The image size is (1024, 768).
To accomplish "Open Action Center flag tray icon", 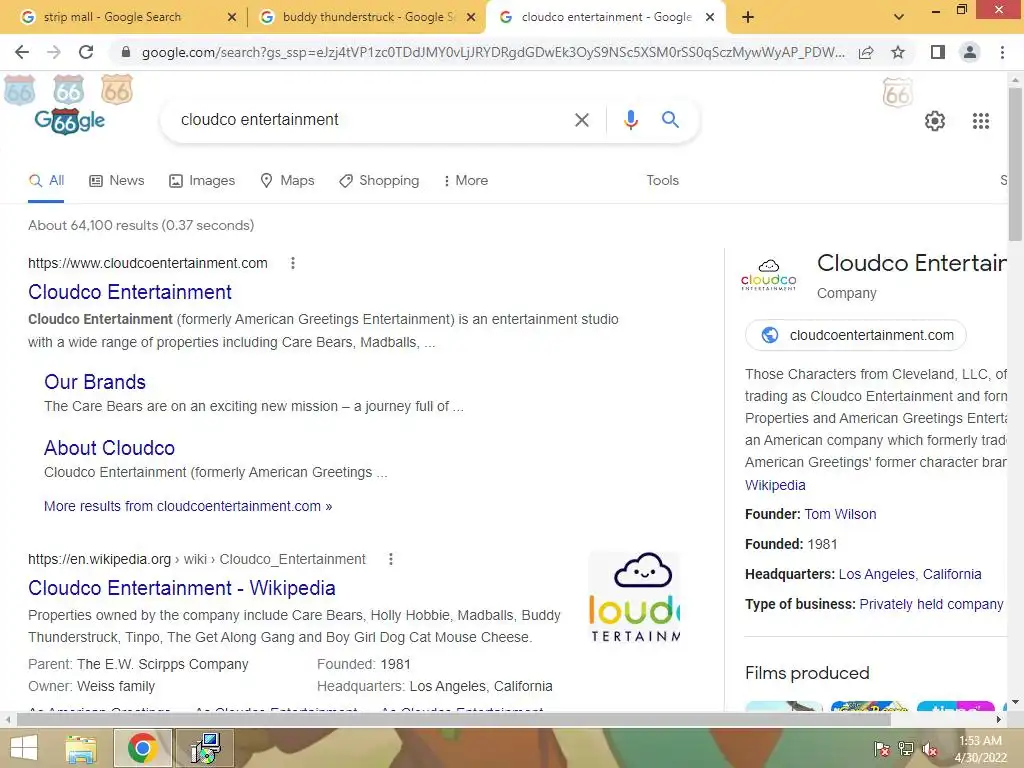I will (881, 749).
